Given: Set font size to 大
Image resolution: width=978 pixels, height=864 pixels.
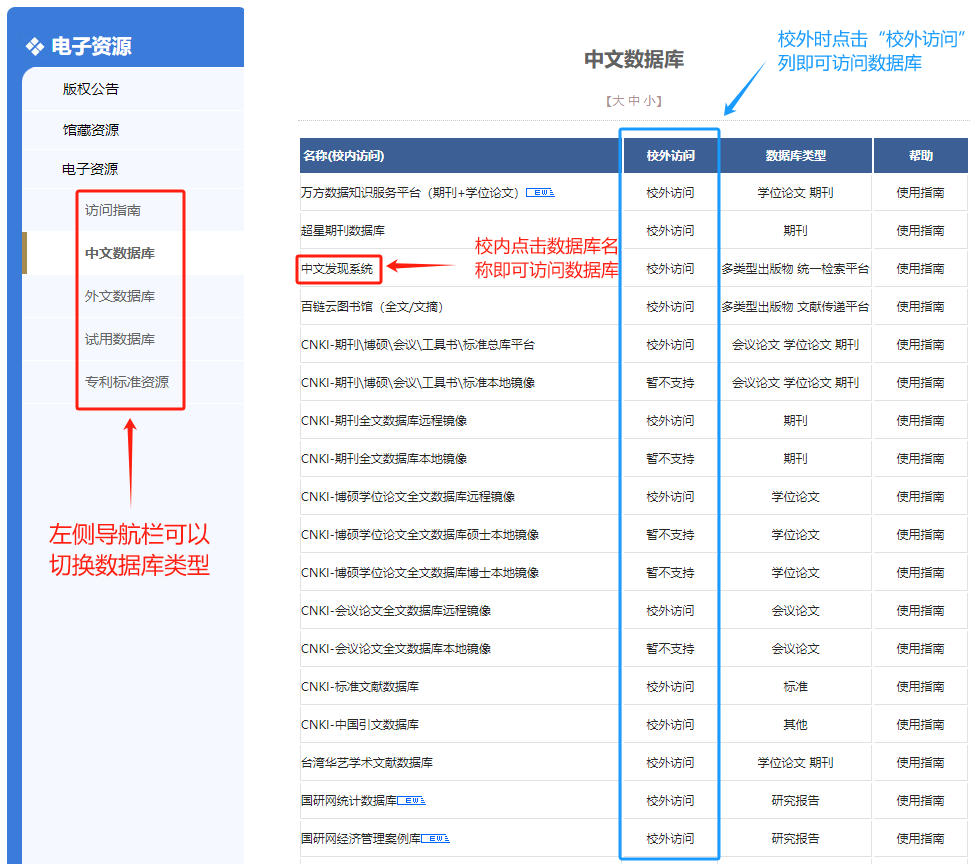Looking at the screenshot, I should pyautogui.click(x=618, y=101).
